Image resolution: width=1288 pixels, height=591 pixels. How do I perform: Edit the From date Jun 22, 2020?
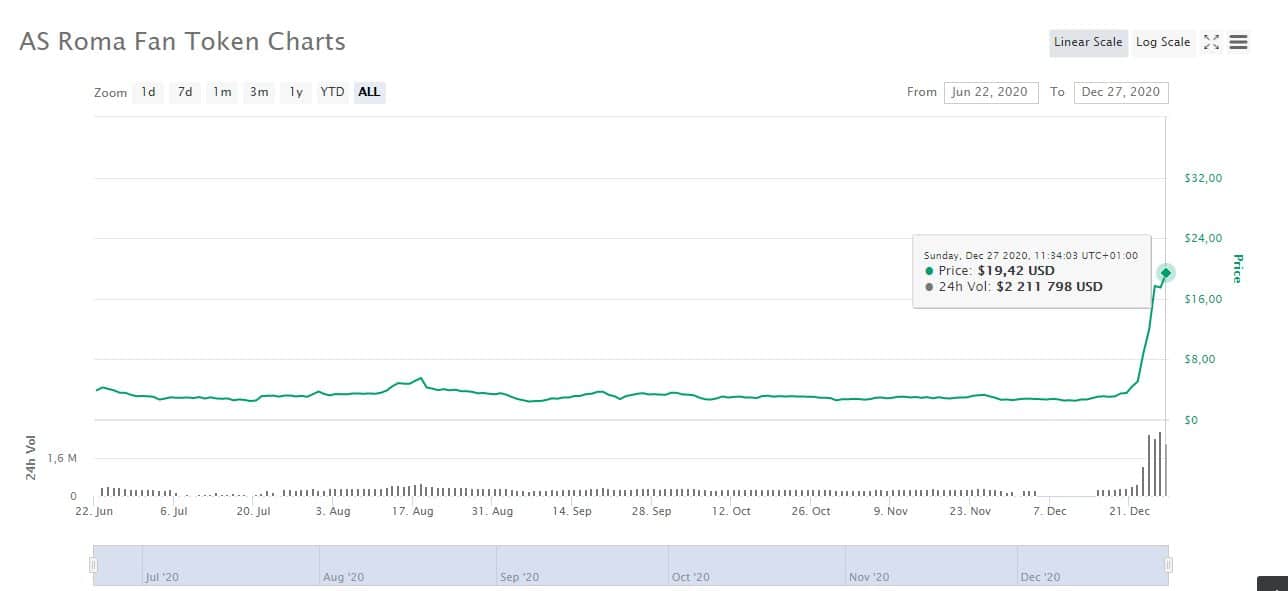990,92
